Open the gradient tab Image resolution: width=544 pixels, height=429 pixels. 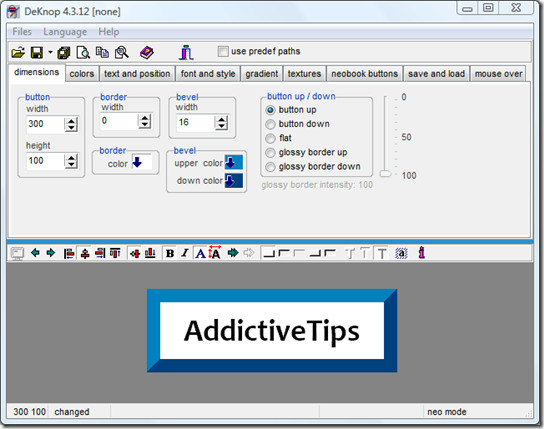pyautogui.click(x=262, y=74)
